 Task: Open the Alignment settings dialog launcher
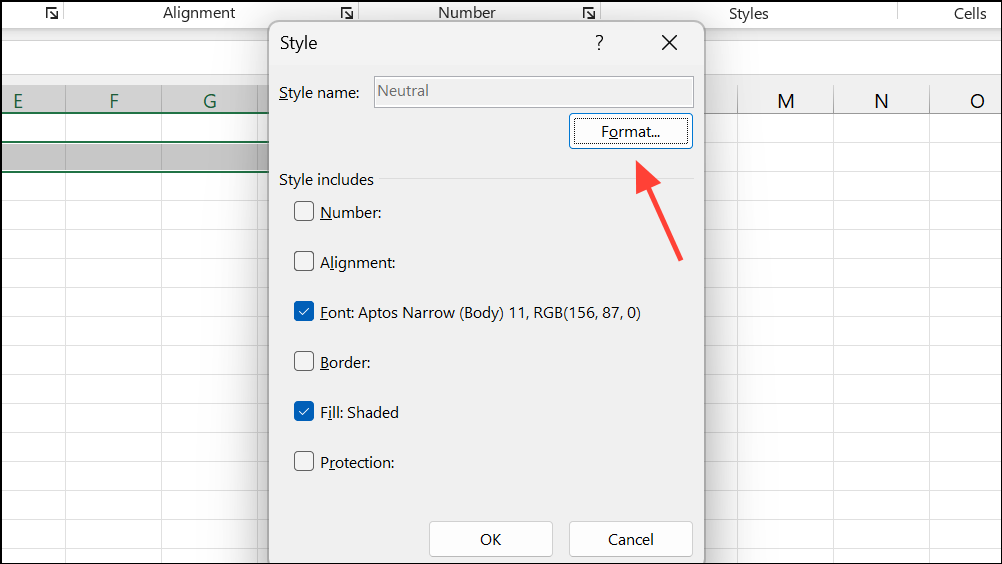pyautogui.click(x=346, y=14)
